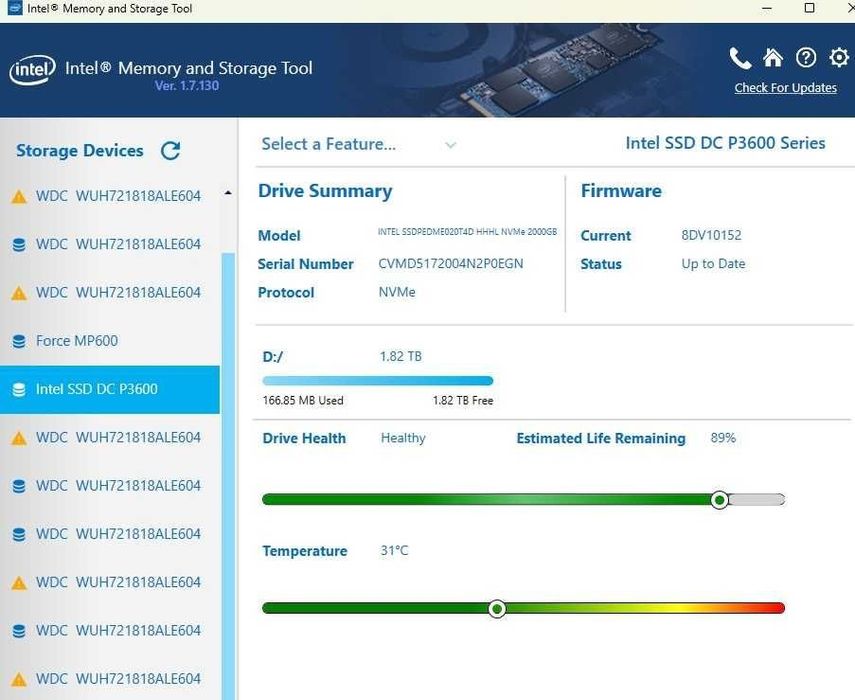
Task: Click serial number CVMD5172004N2P0EGN
Action: [x=450, y=264]
